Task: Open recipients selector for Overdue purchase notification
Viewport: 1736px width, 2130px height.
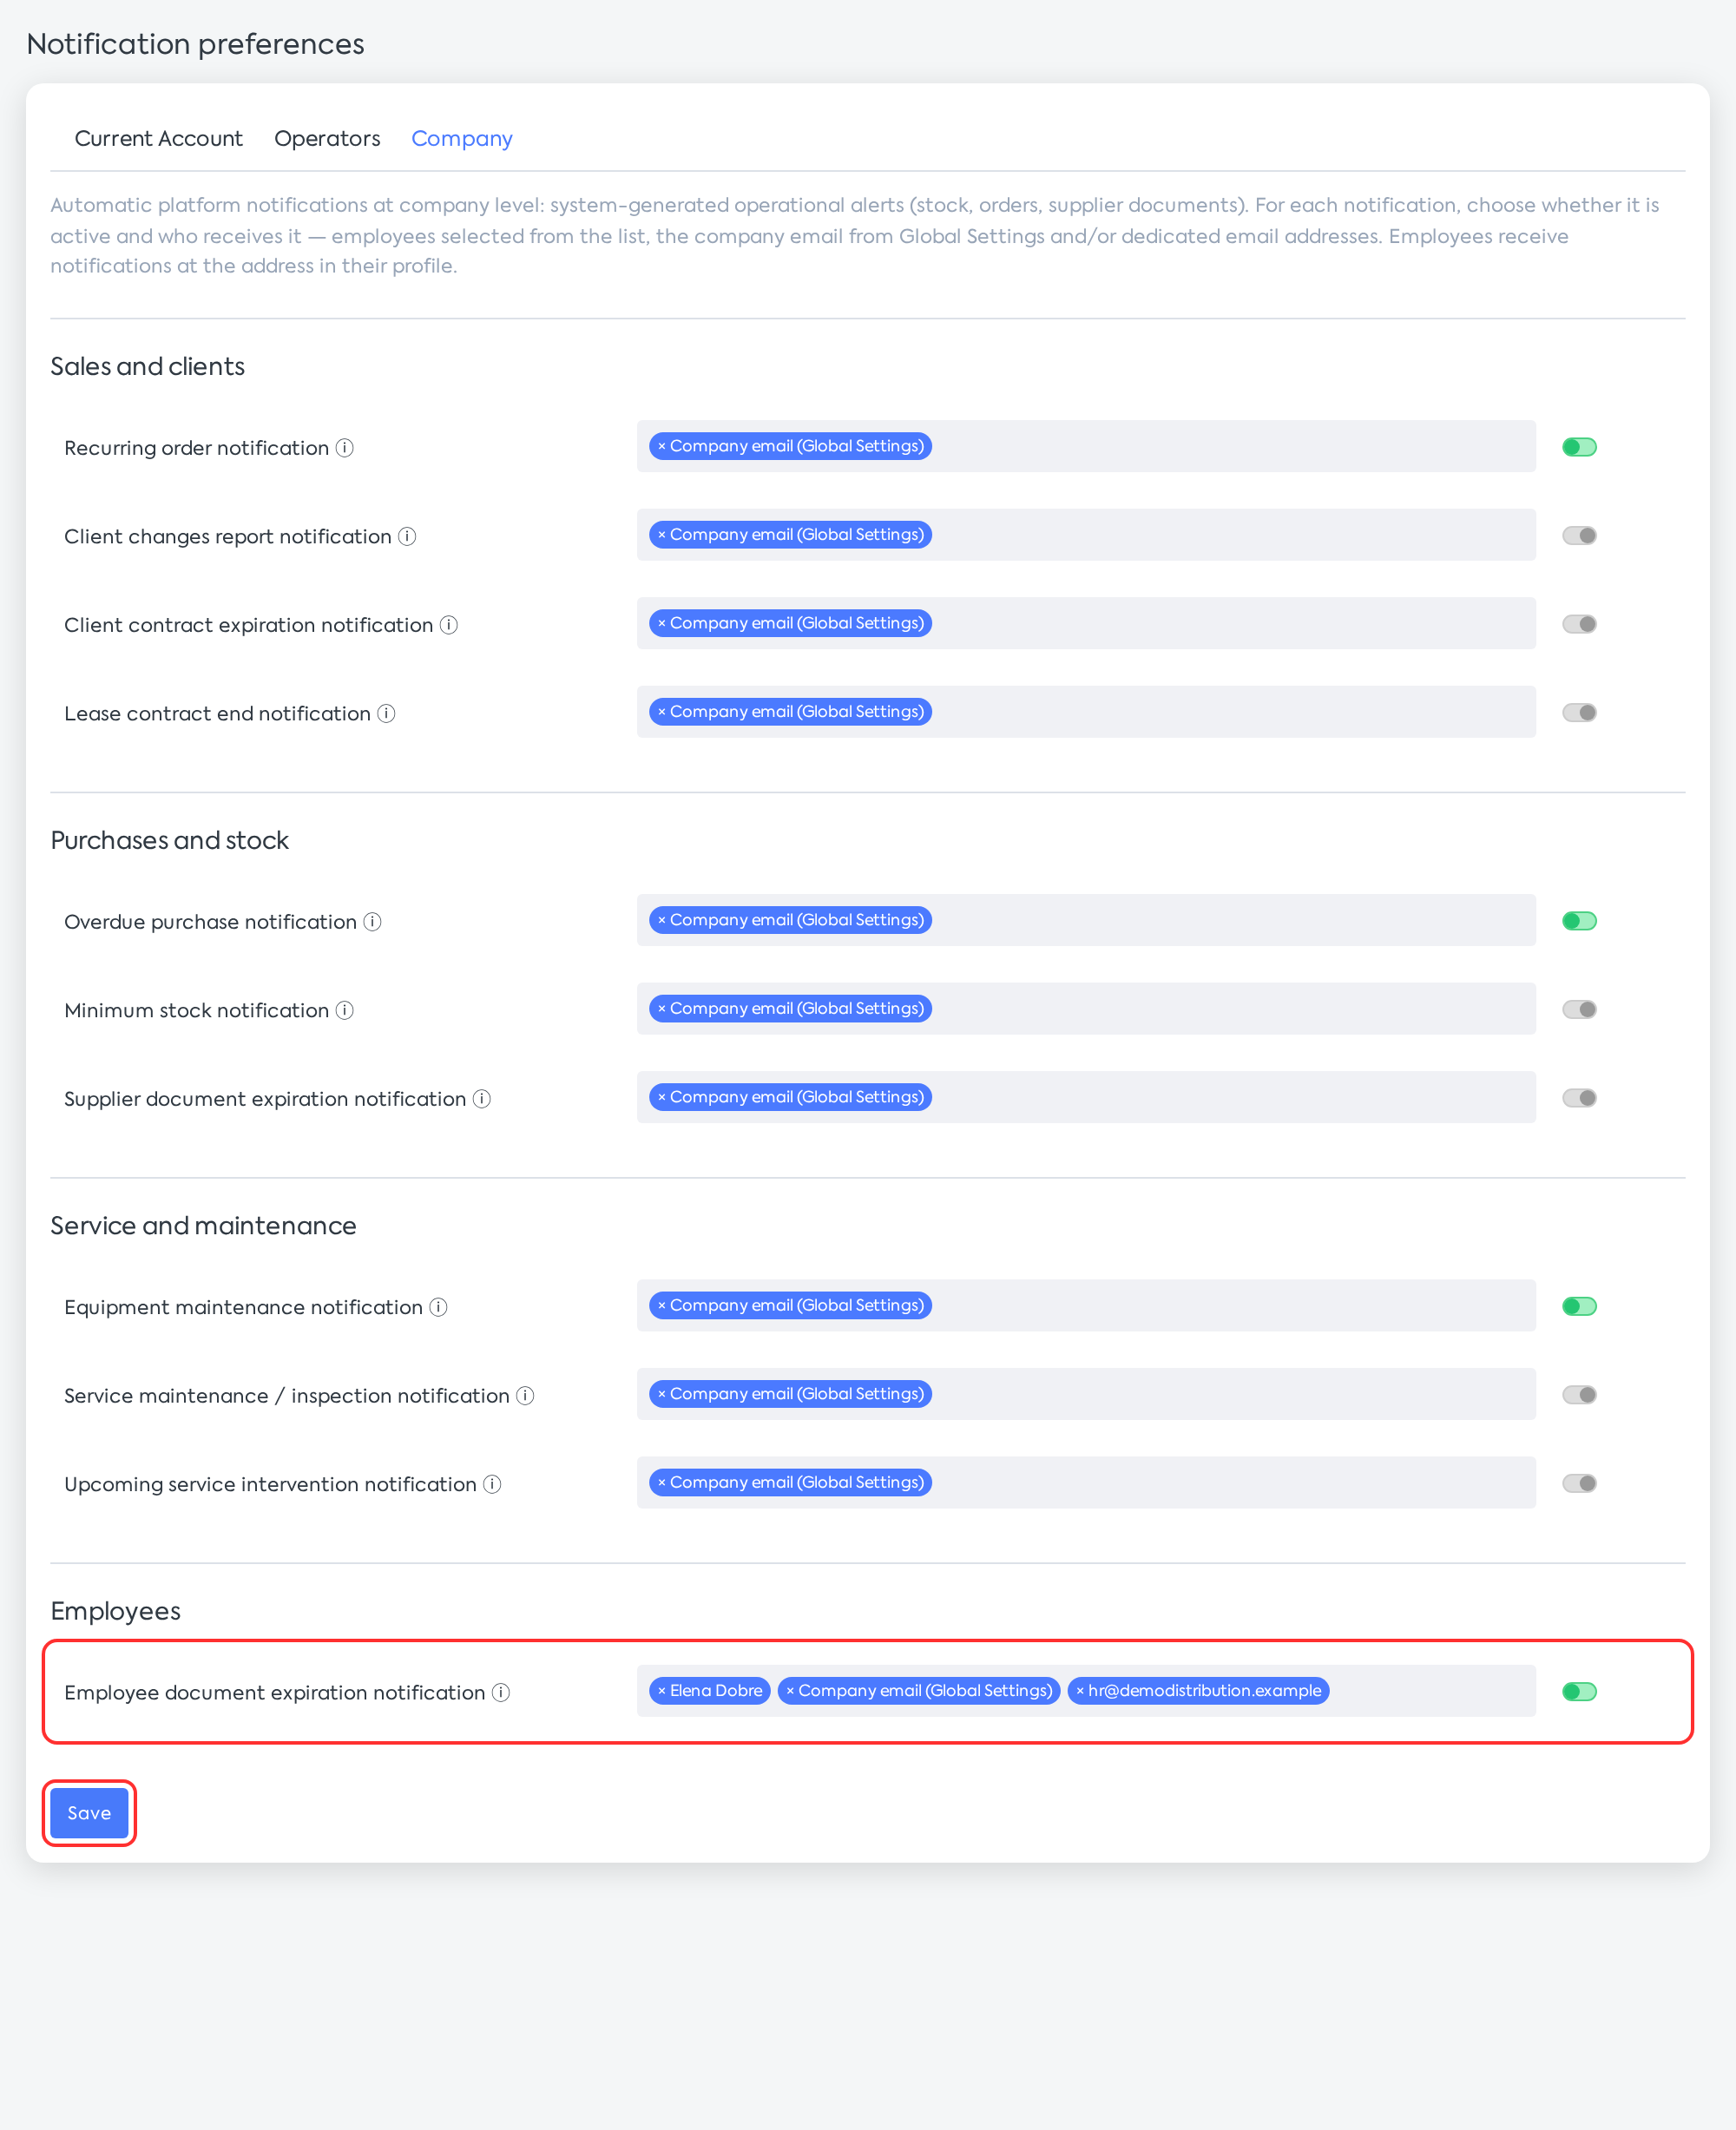Action: click(1086, 920)
